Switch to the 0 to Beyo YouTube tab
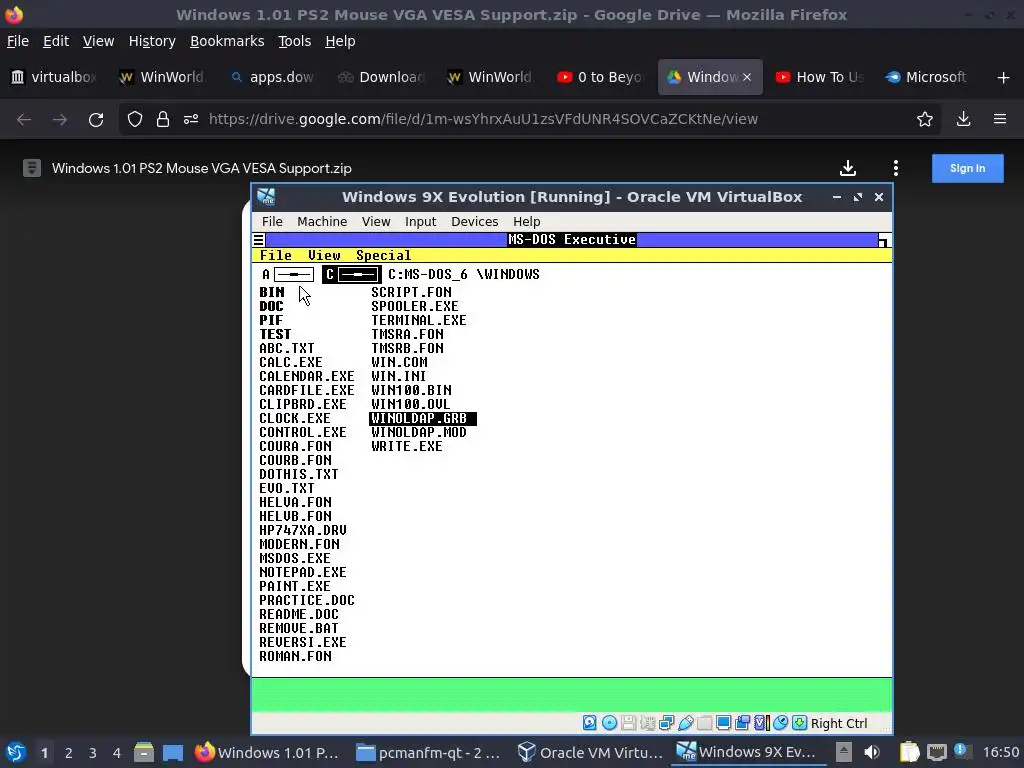Screen dimensions: 1024x768 pos(601,77)
